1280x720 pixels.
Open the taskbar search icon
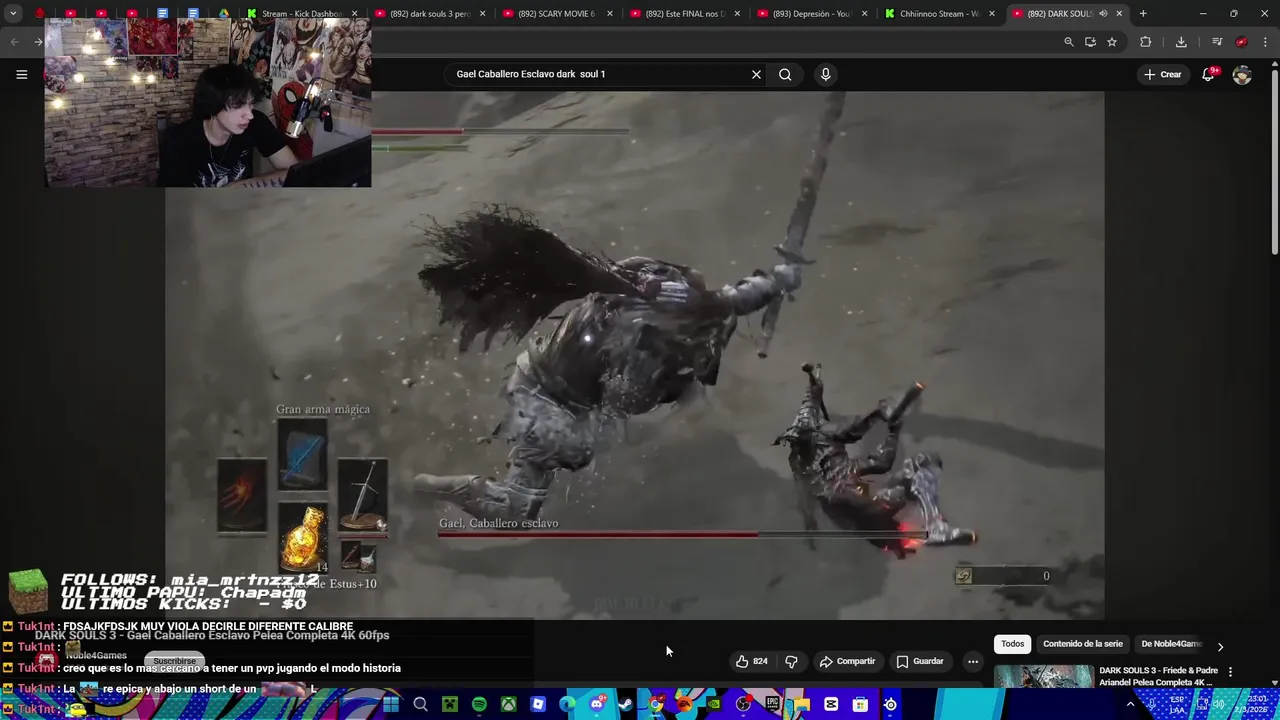(421, 704)
